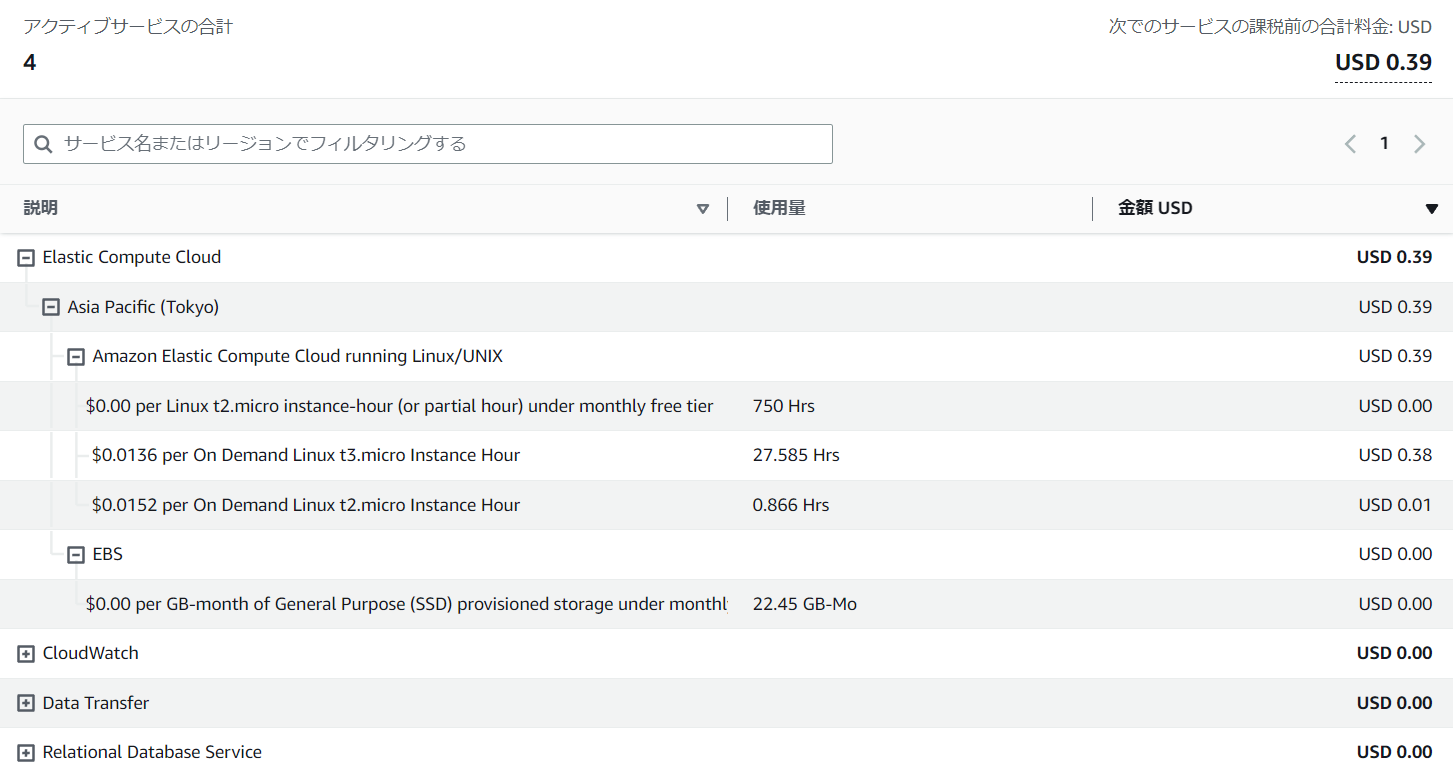Click the 22.45 GB-Mo usage value

point(805,604)
